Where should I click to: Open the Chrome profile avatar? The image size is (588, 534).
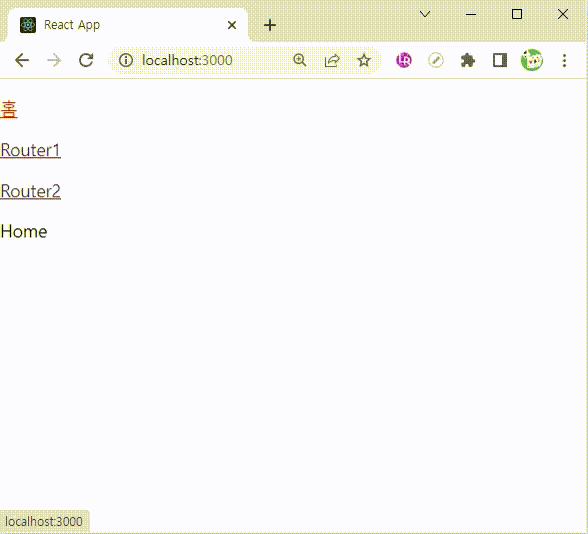point(532,60)
